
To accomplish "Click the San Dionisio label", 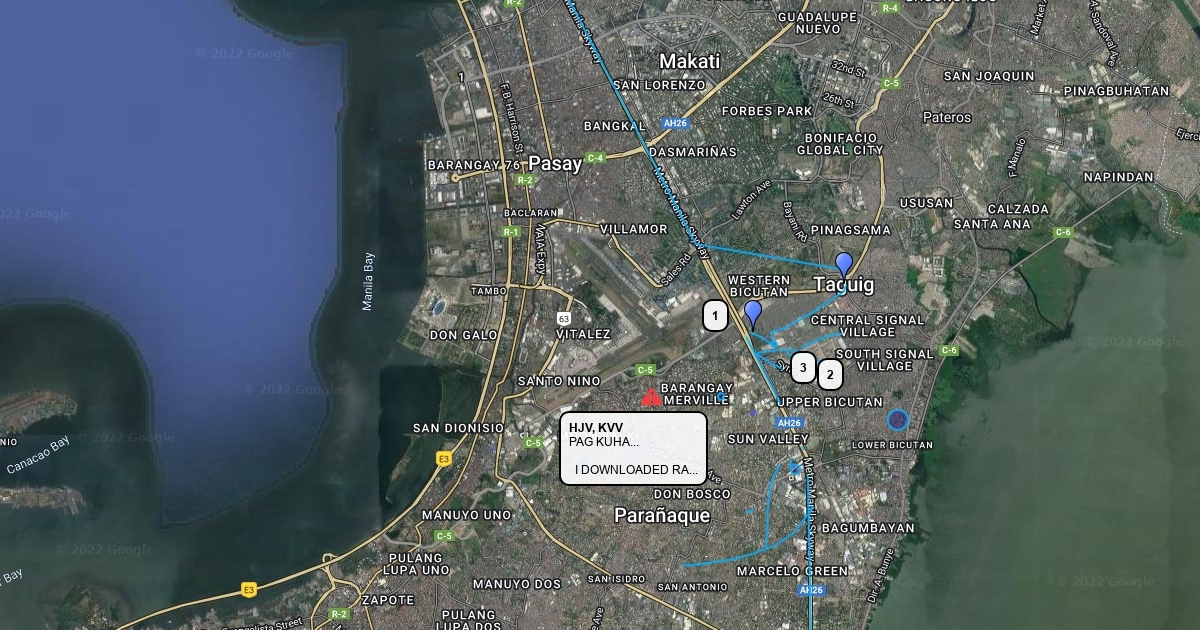I will tap(459, 428).
